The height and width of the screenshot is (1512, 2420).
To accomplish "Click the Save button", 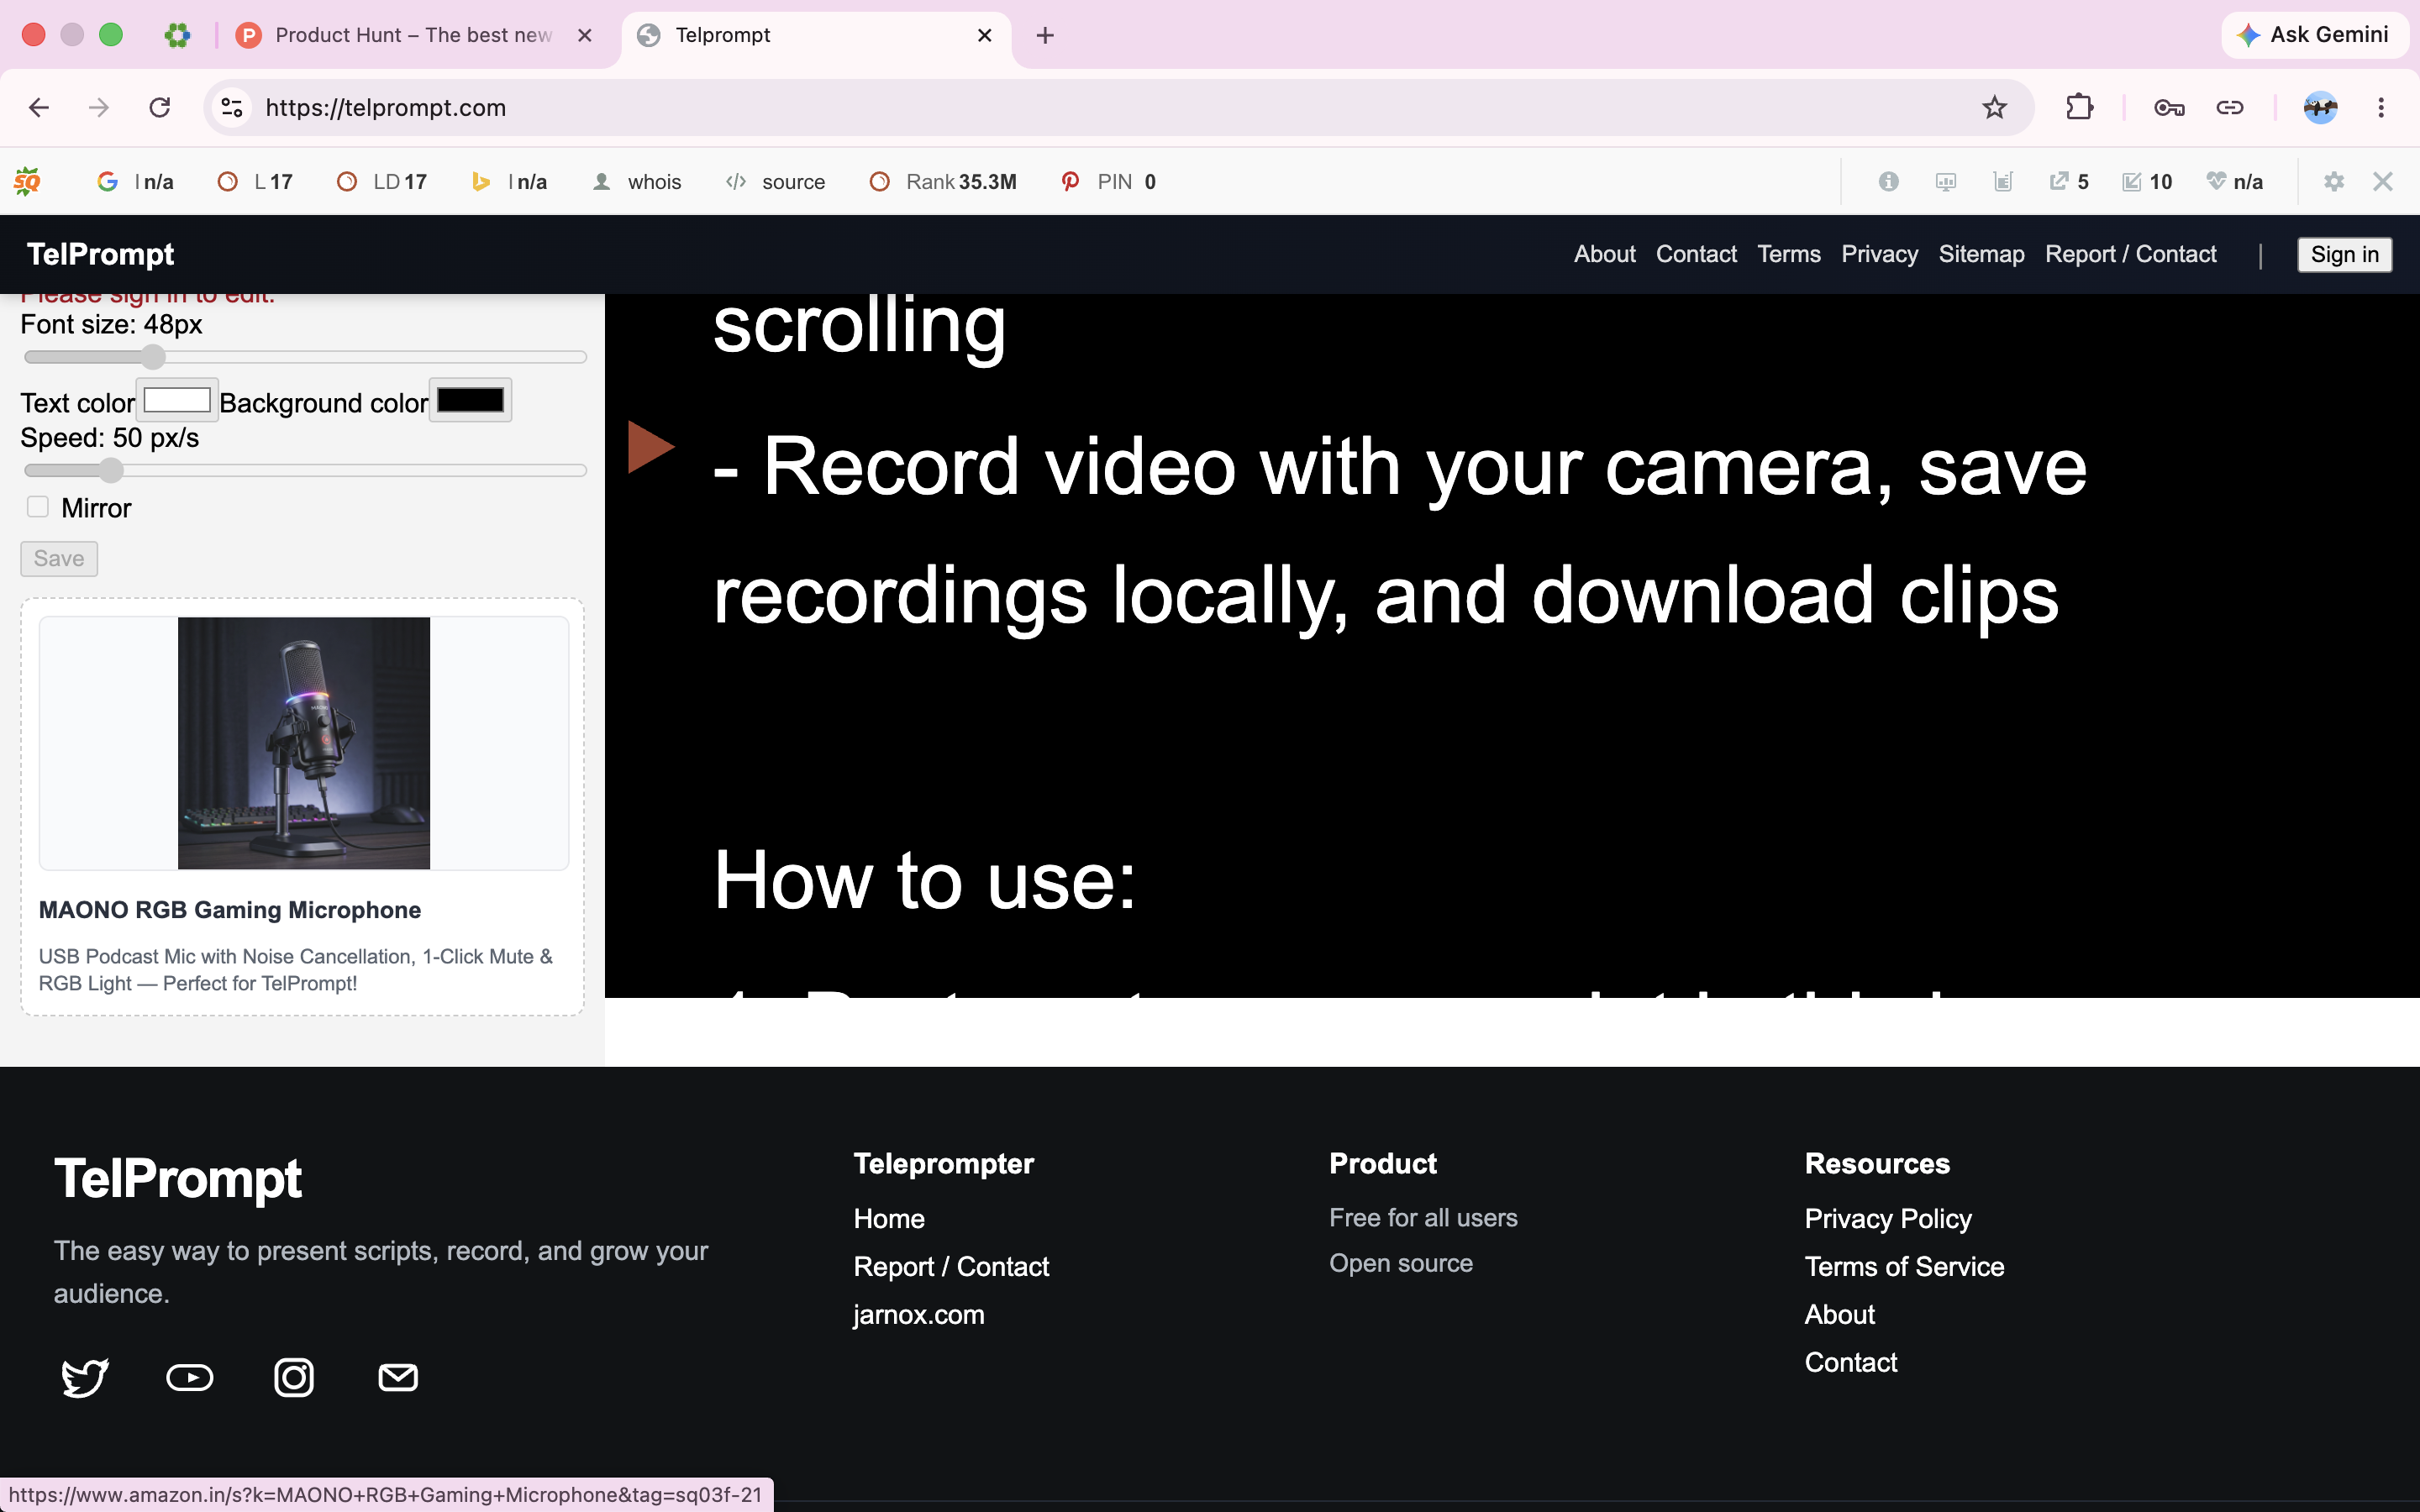I will pyautogui.click(x=59, y=558).
